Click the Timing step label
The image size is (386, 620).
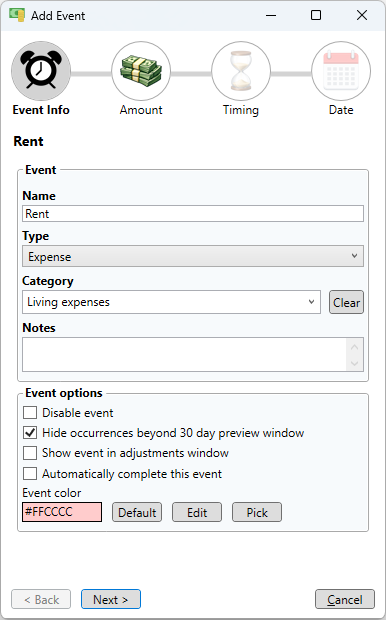coord(241,110)
